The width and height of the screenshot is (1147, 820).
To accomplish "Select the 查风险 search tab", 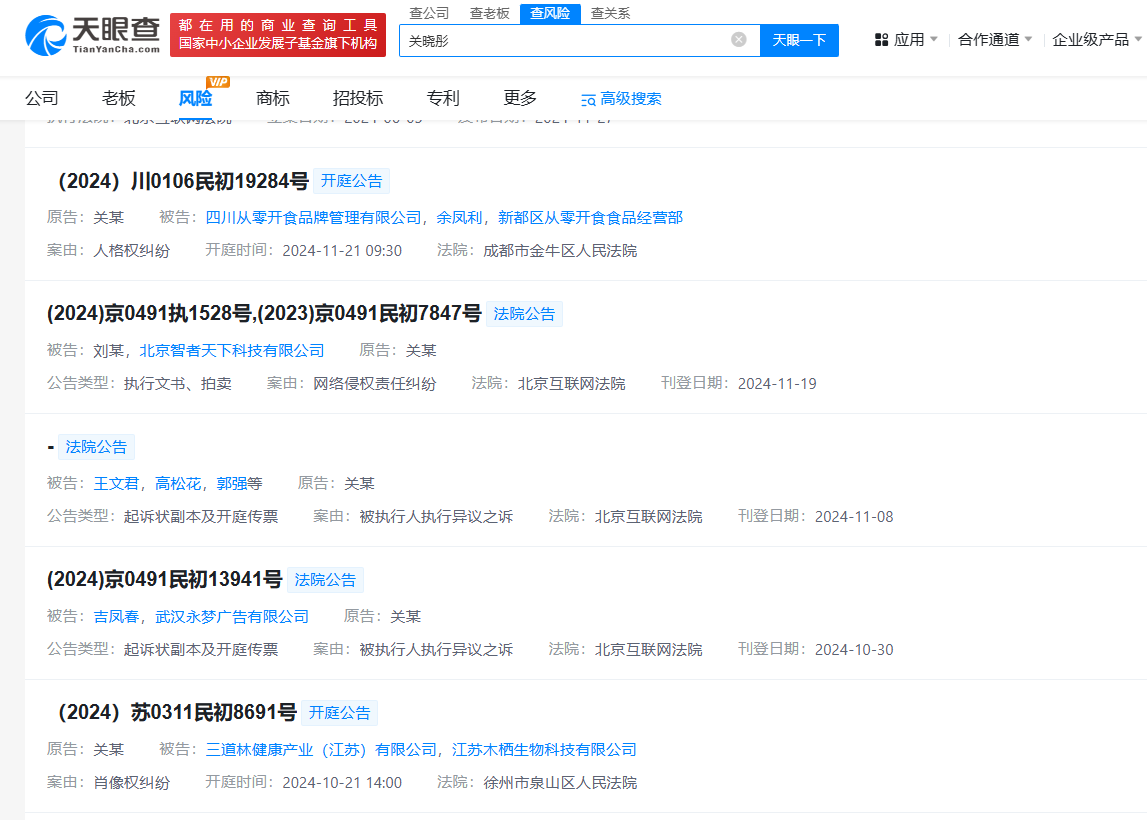I will 550,13.
